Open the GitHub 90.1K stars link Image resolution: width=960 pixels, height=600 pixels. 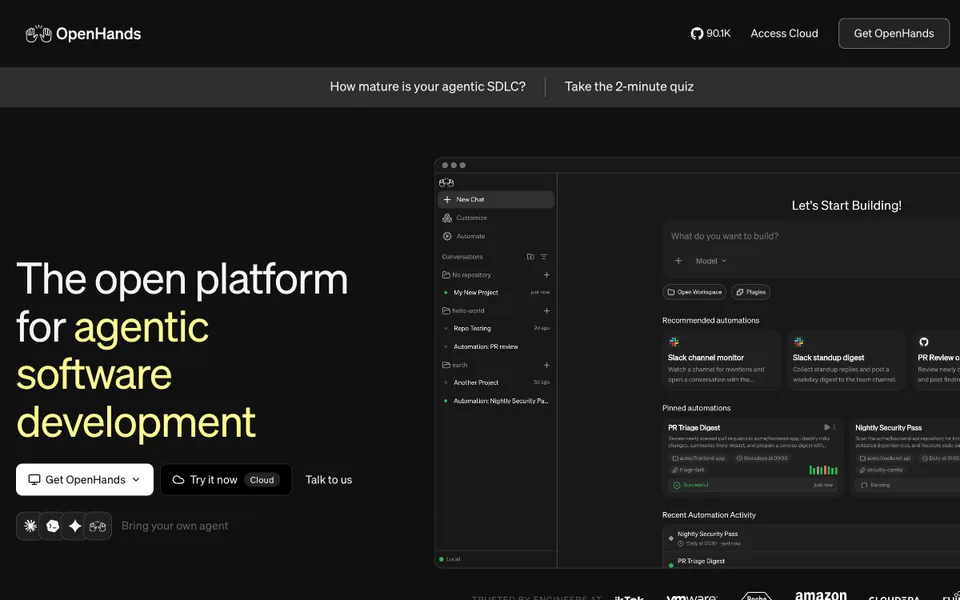[711, 34]
